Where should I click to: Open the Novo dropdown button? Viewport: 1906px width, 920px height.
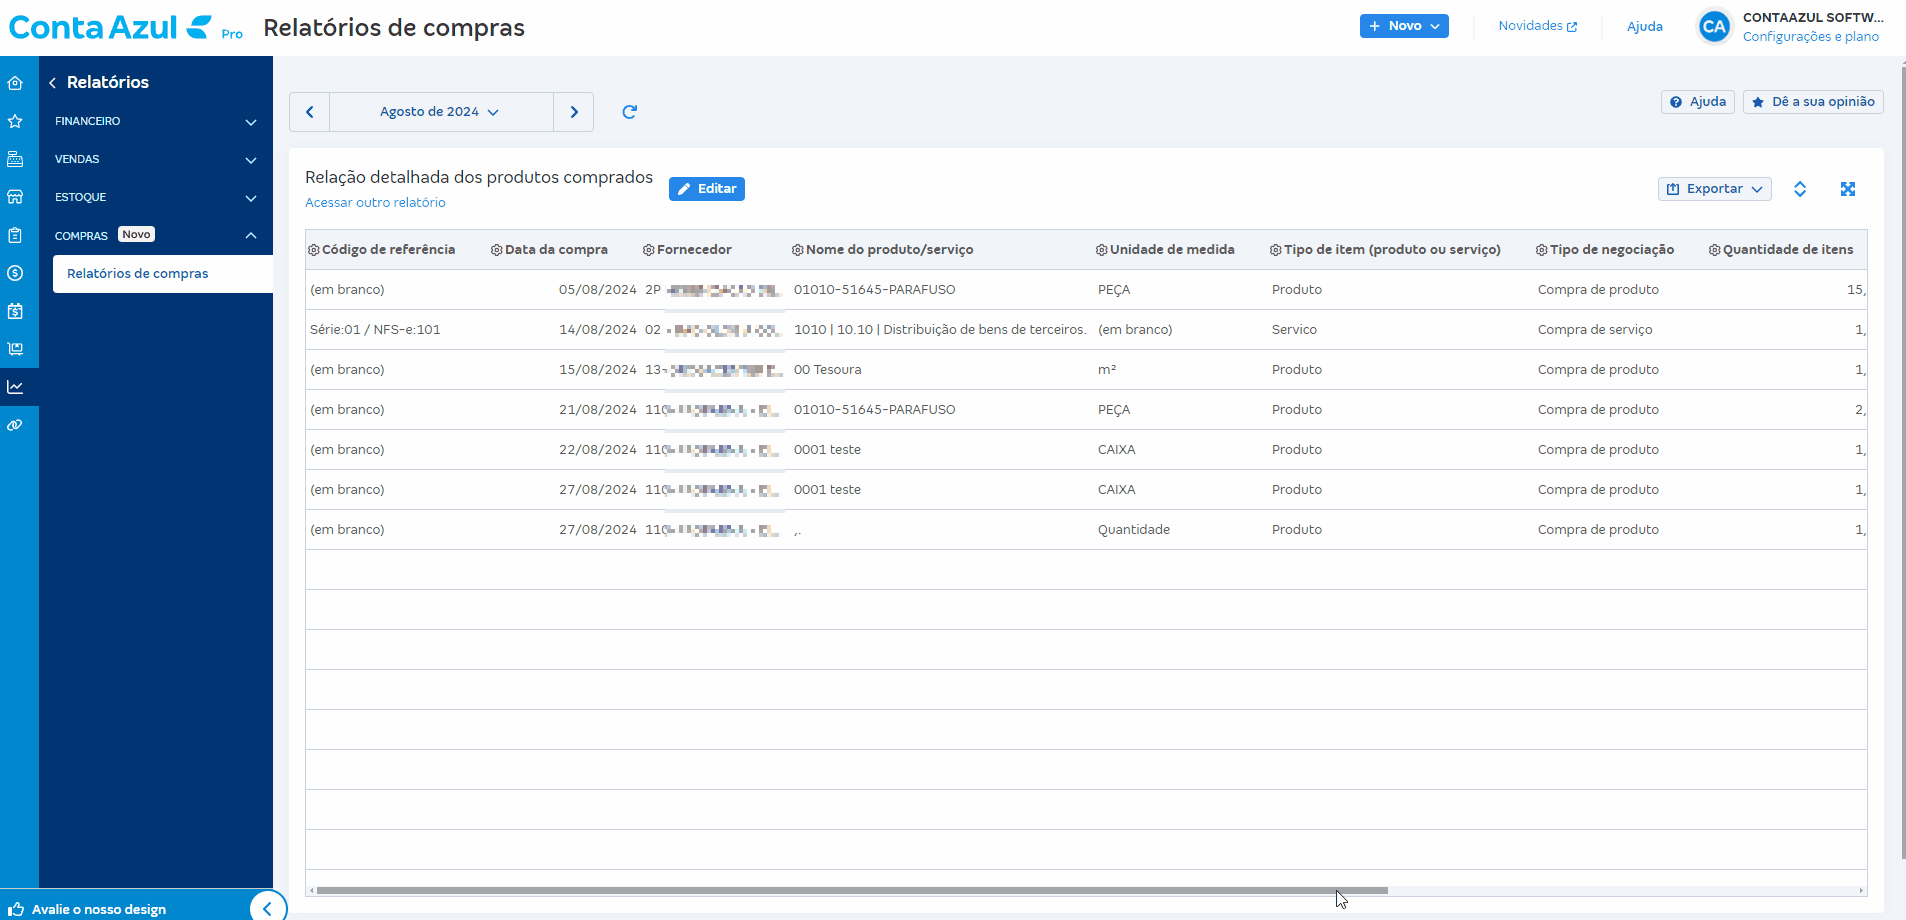tap(1404, 26)
